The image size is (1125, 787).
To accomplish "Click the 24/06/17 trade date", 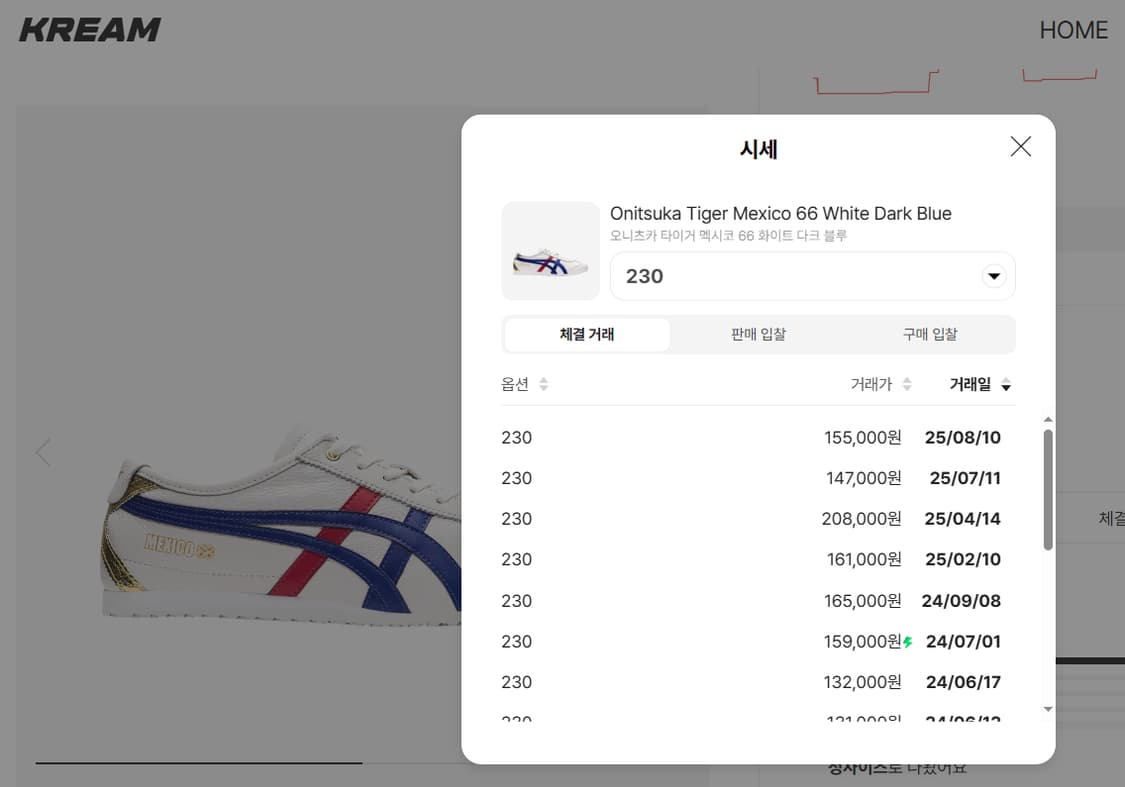I will [x=963, y=682].
